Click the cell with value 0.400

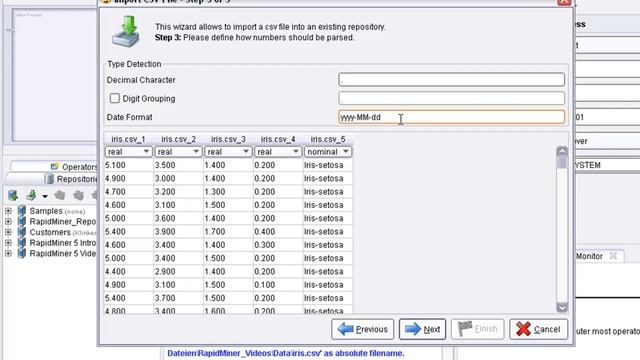(278, 231)
